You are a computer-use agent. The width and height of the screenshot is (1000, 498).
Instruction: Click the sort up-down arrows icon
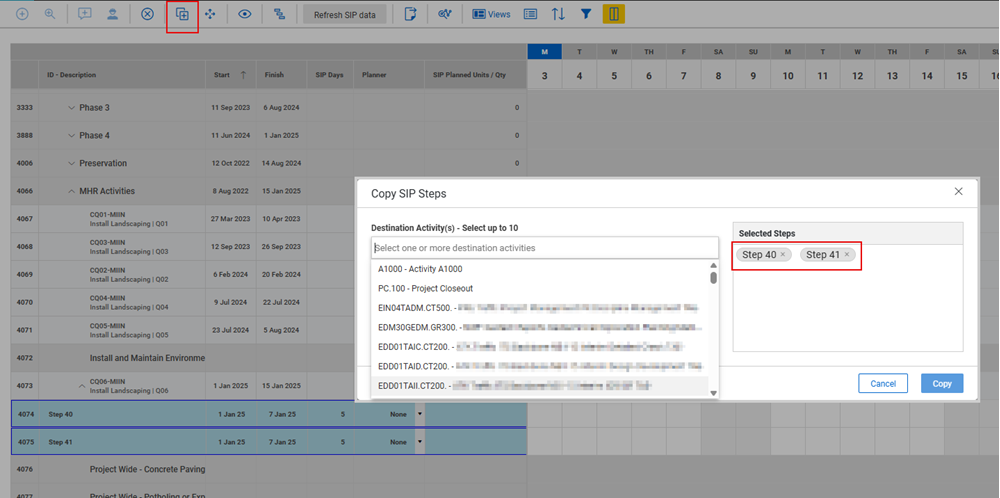click(x=558, y=15)
